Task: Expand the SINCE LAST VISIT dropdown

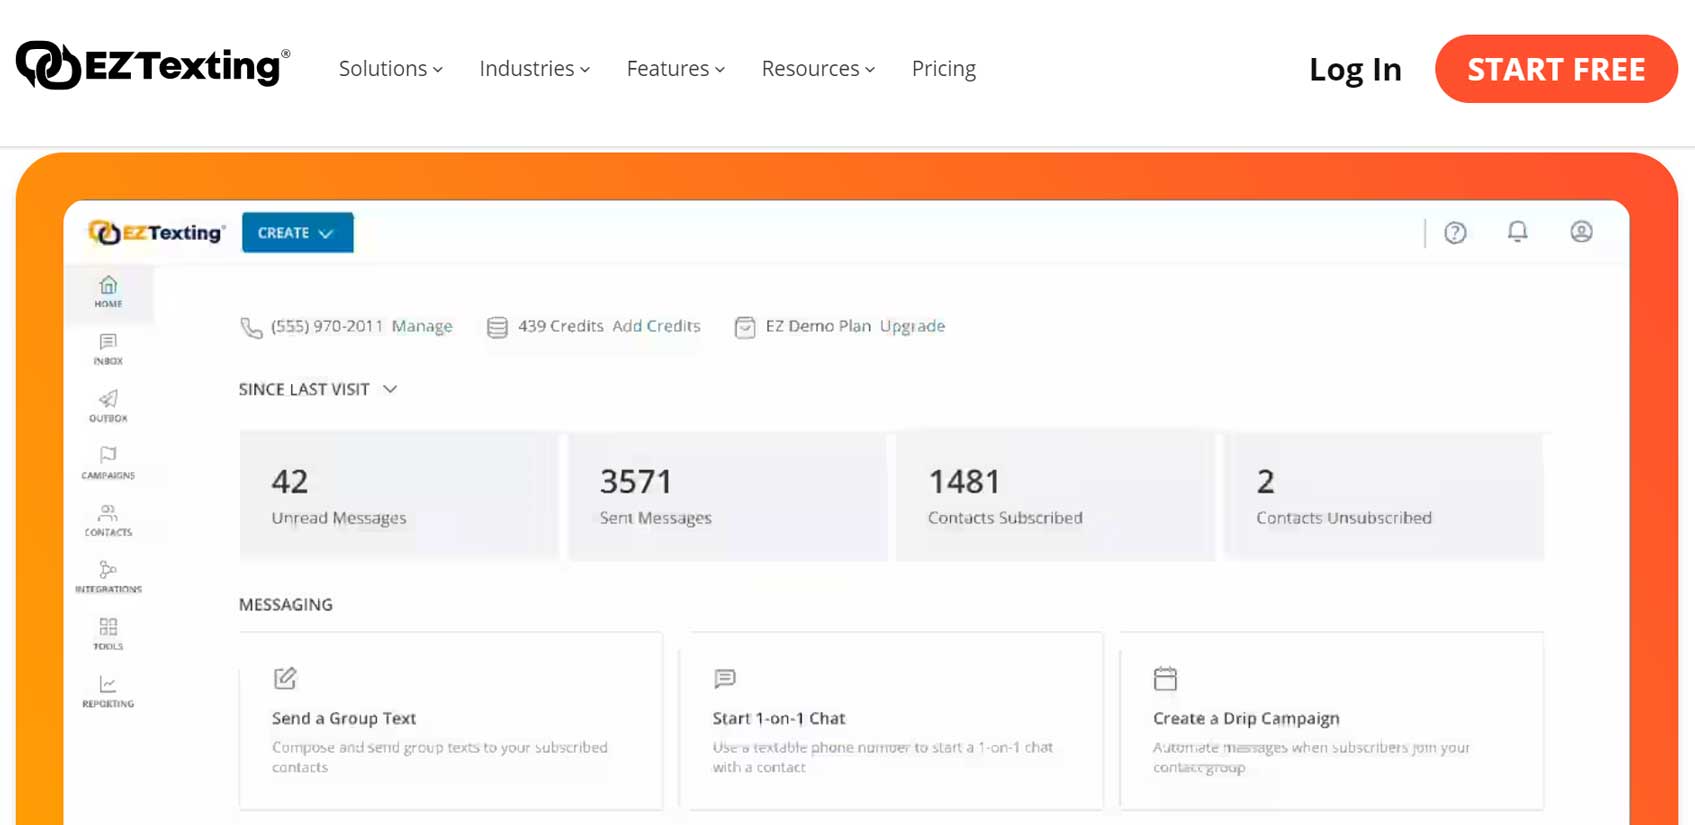Action: (318, 389)
